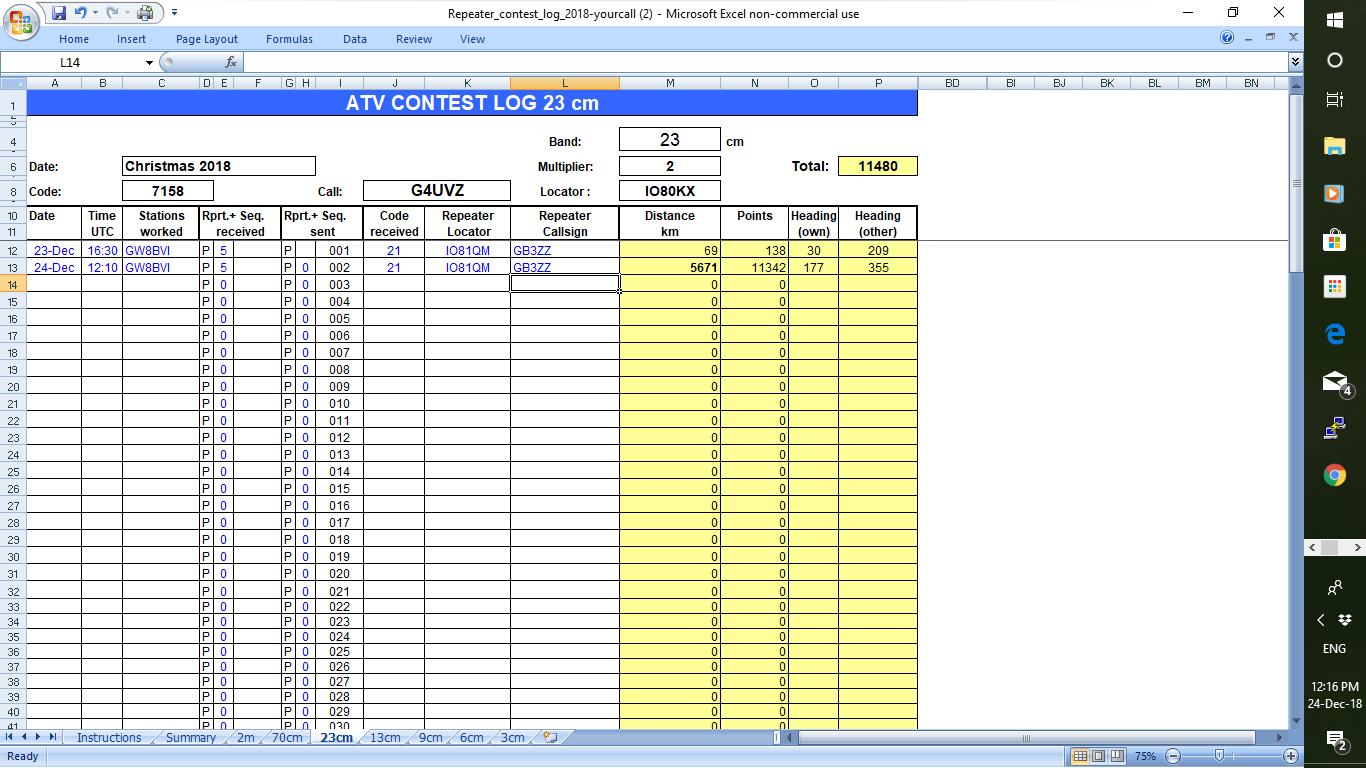This screenshot has width=1366, height=768.
Task: Switch to the 70cm sheet tab
Action: tap(288, 738)
